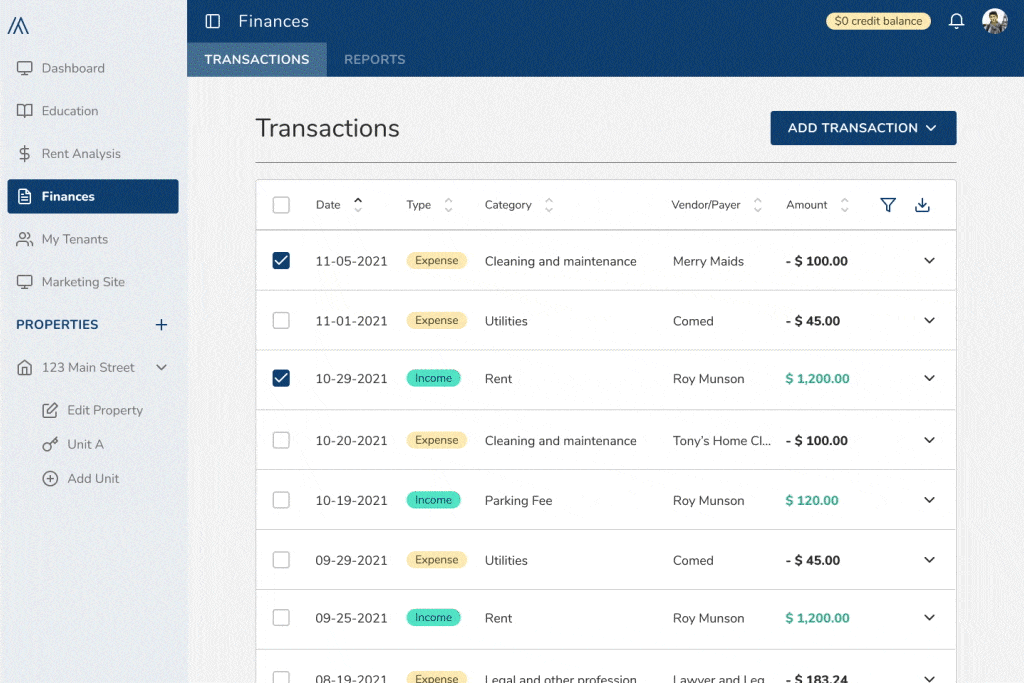
Task: Switch to the Reports tab
Action: [374, 60]
